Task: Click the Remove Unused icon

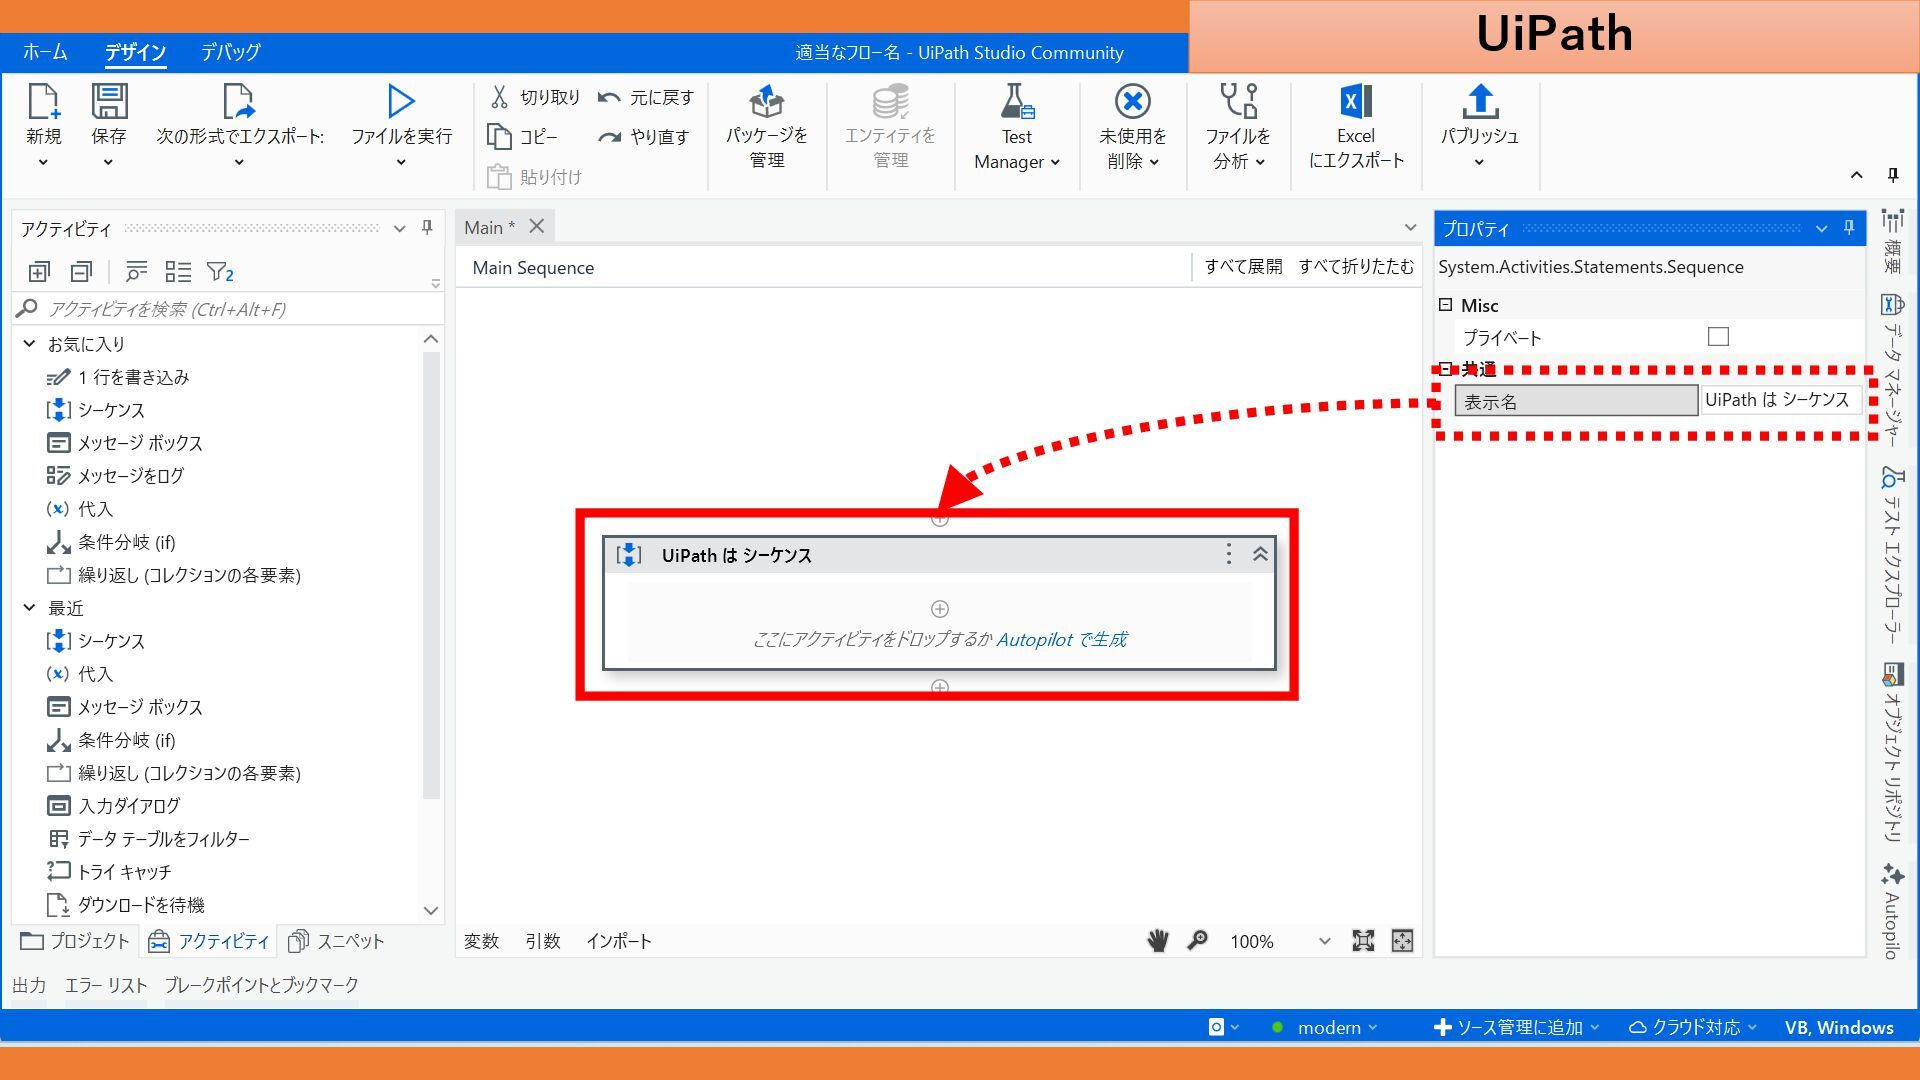Action: [x=1132, y=102]
